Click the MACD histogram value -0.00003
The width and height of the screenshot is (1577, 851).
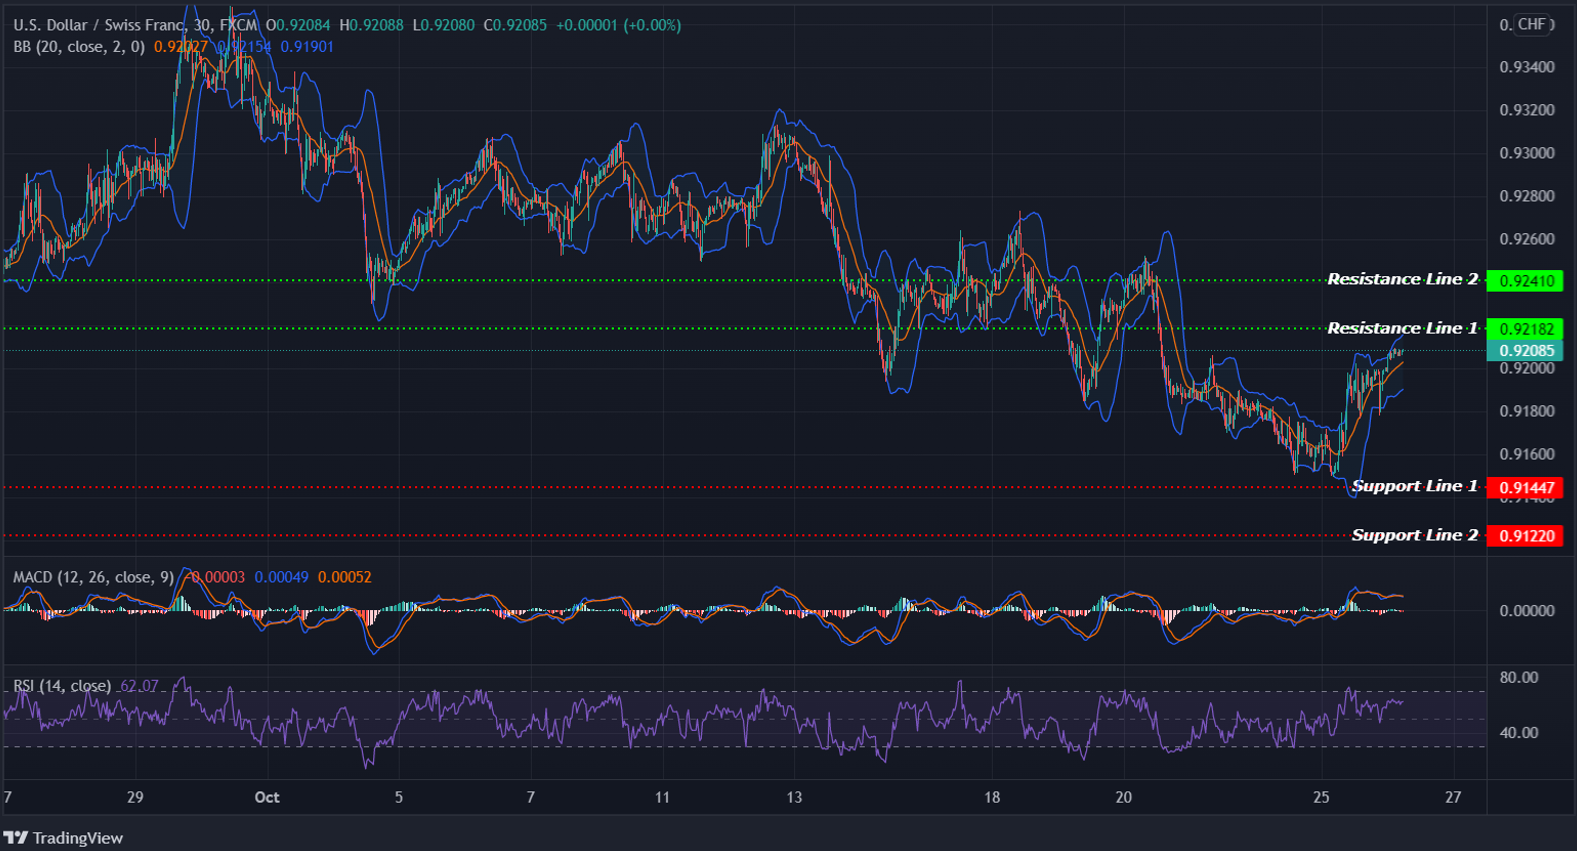214,577
